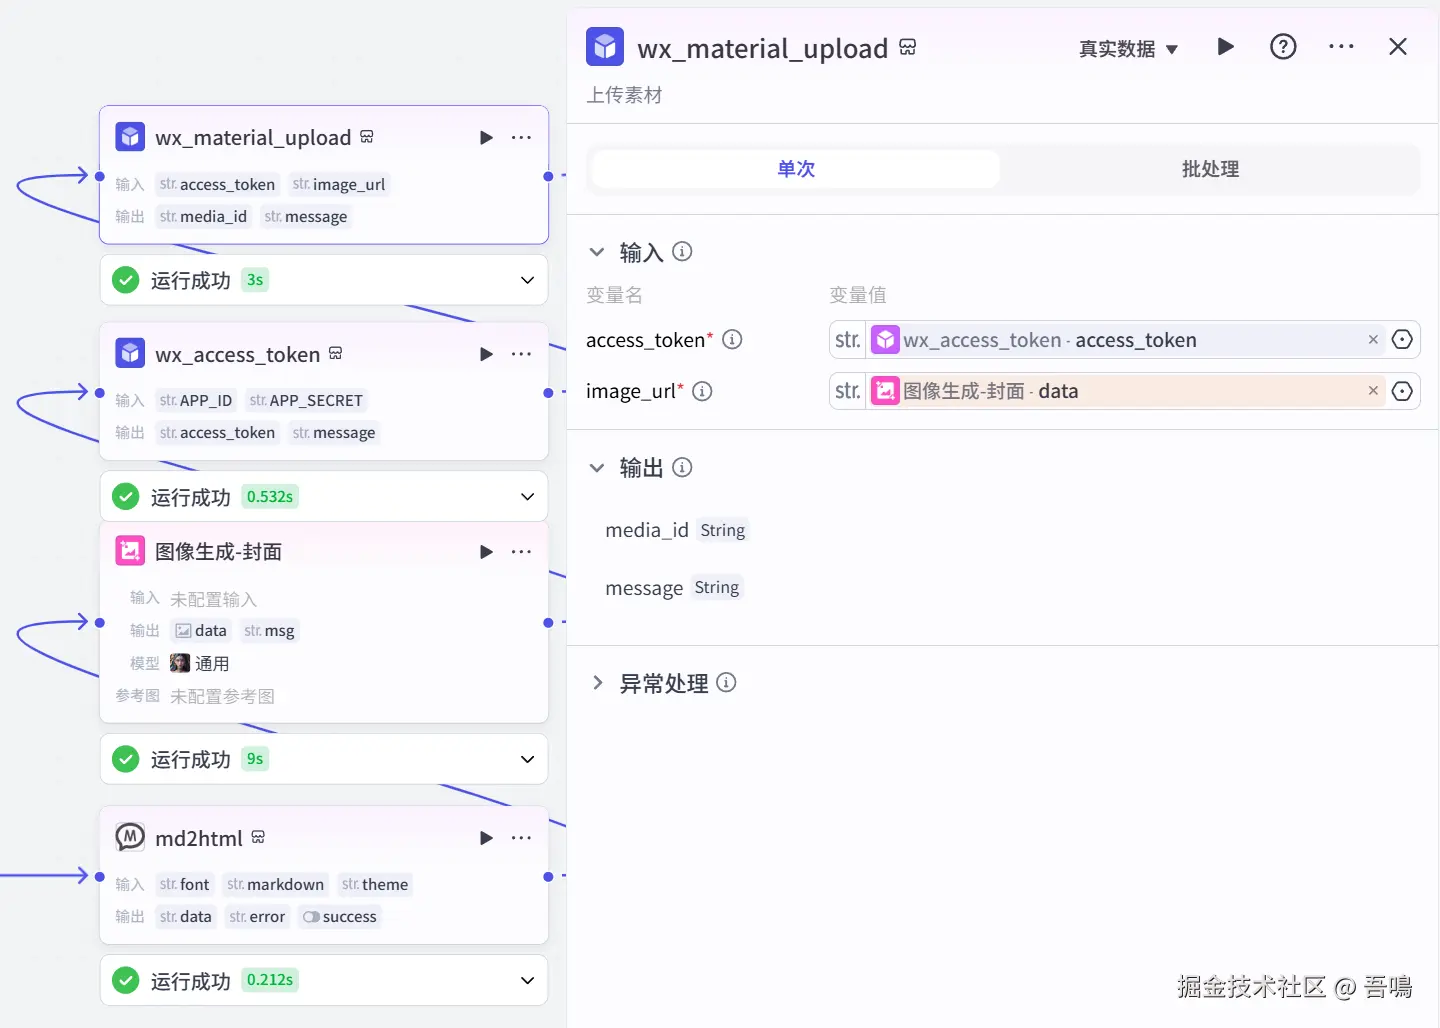Show info for image_url variable
Viewport: 1440px width, 1028px height.
point(702,391)
